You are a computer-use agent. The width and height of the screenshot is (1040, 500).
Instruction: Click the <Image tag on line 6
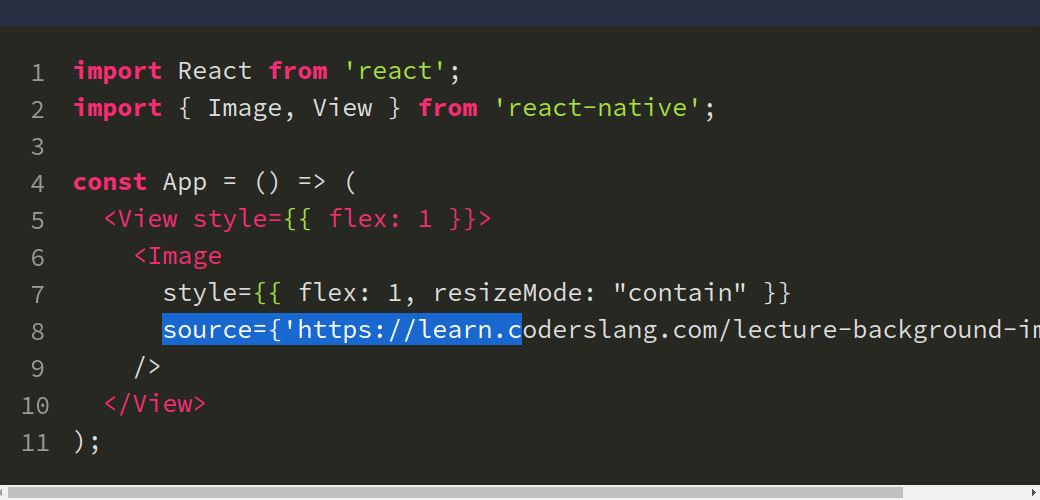tap(178, 256)
